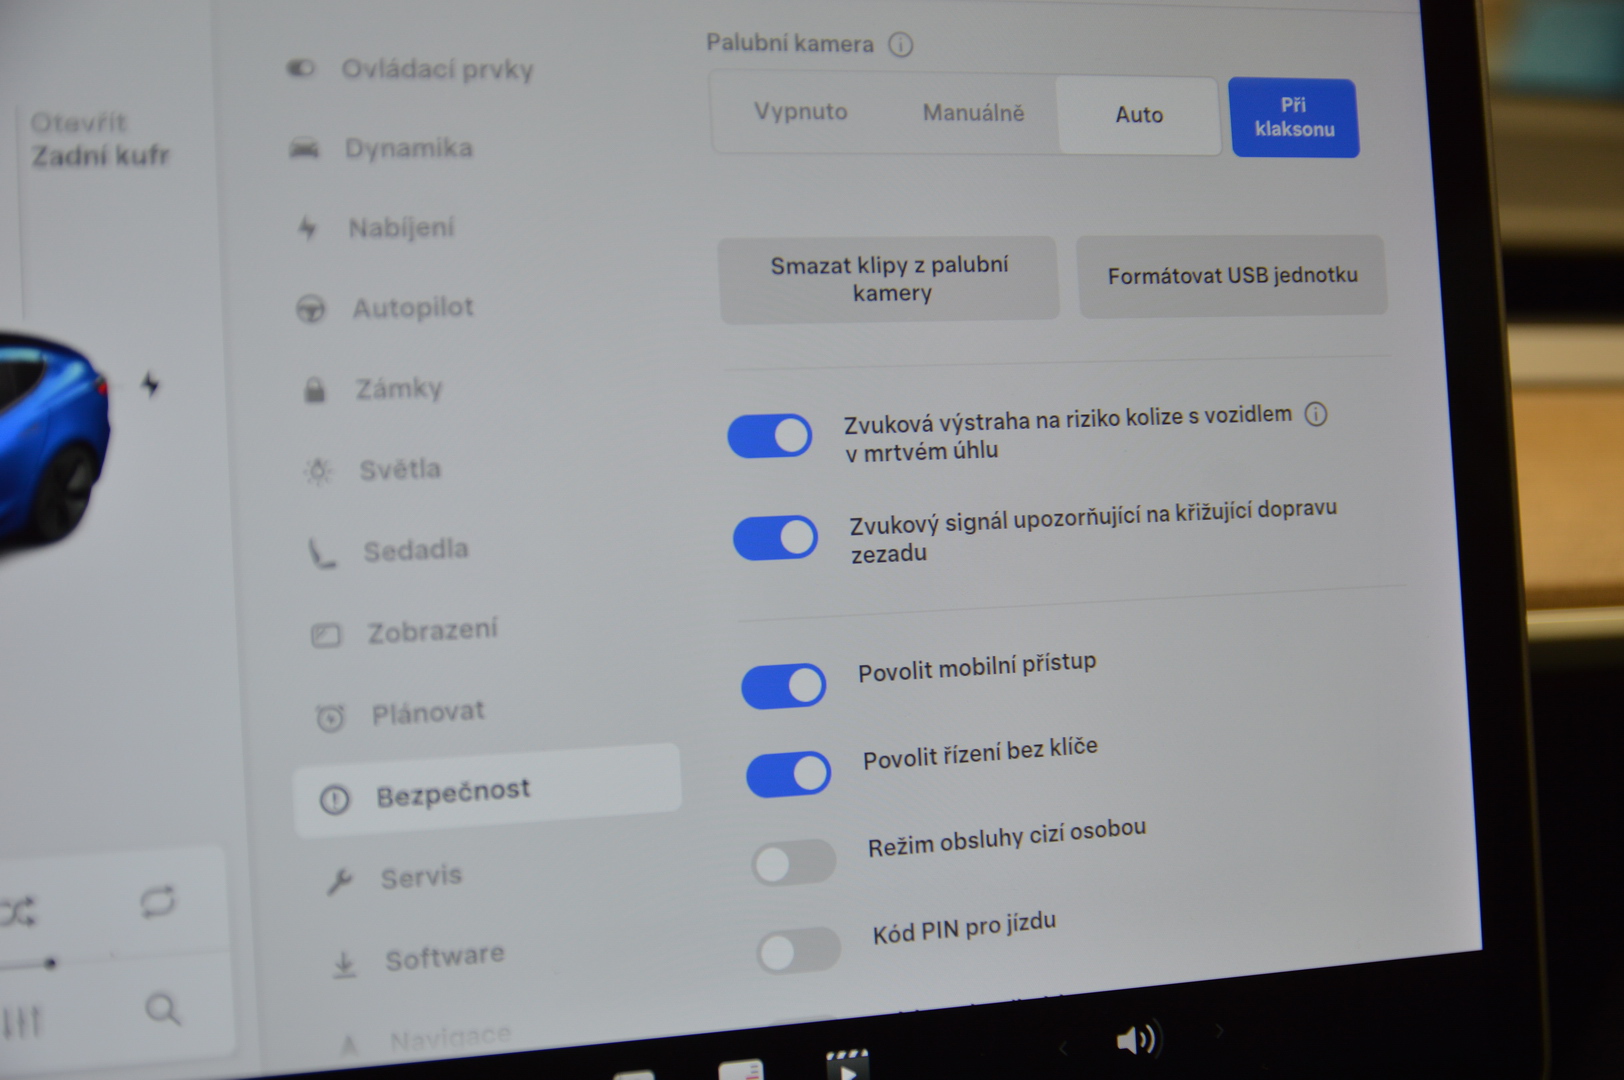The height and width of the screenshot is (1080, 1624).
Task: Enable Kód PIN pro jízdu toggle
Action: pyautogui.click(x=798, y=951)
